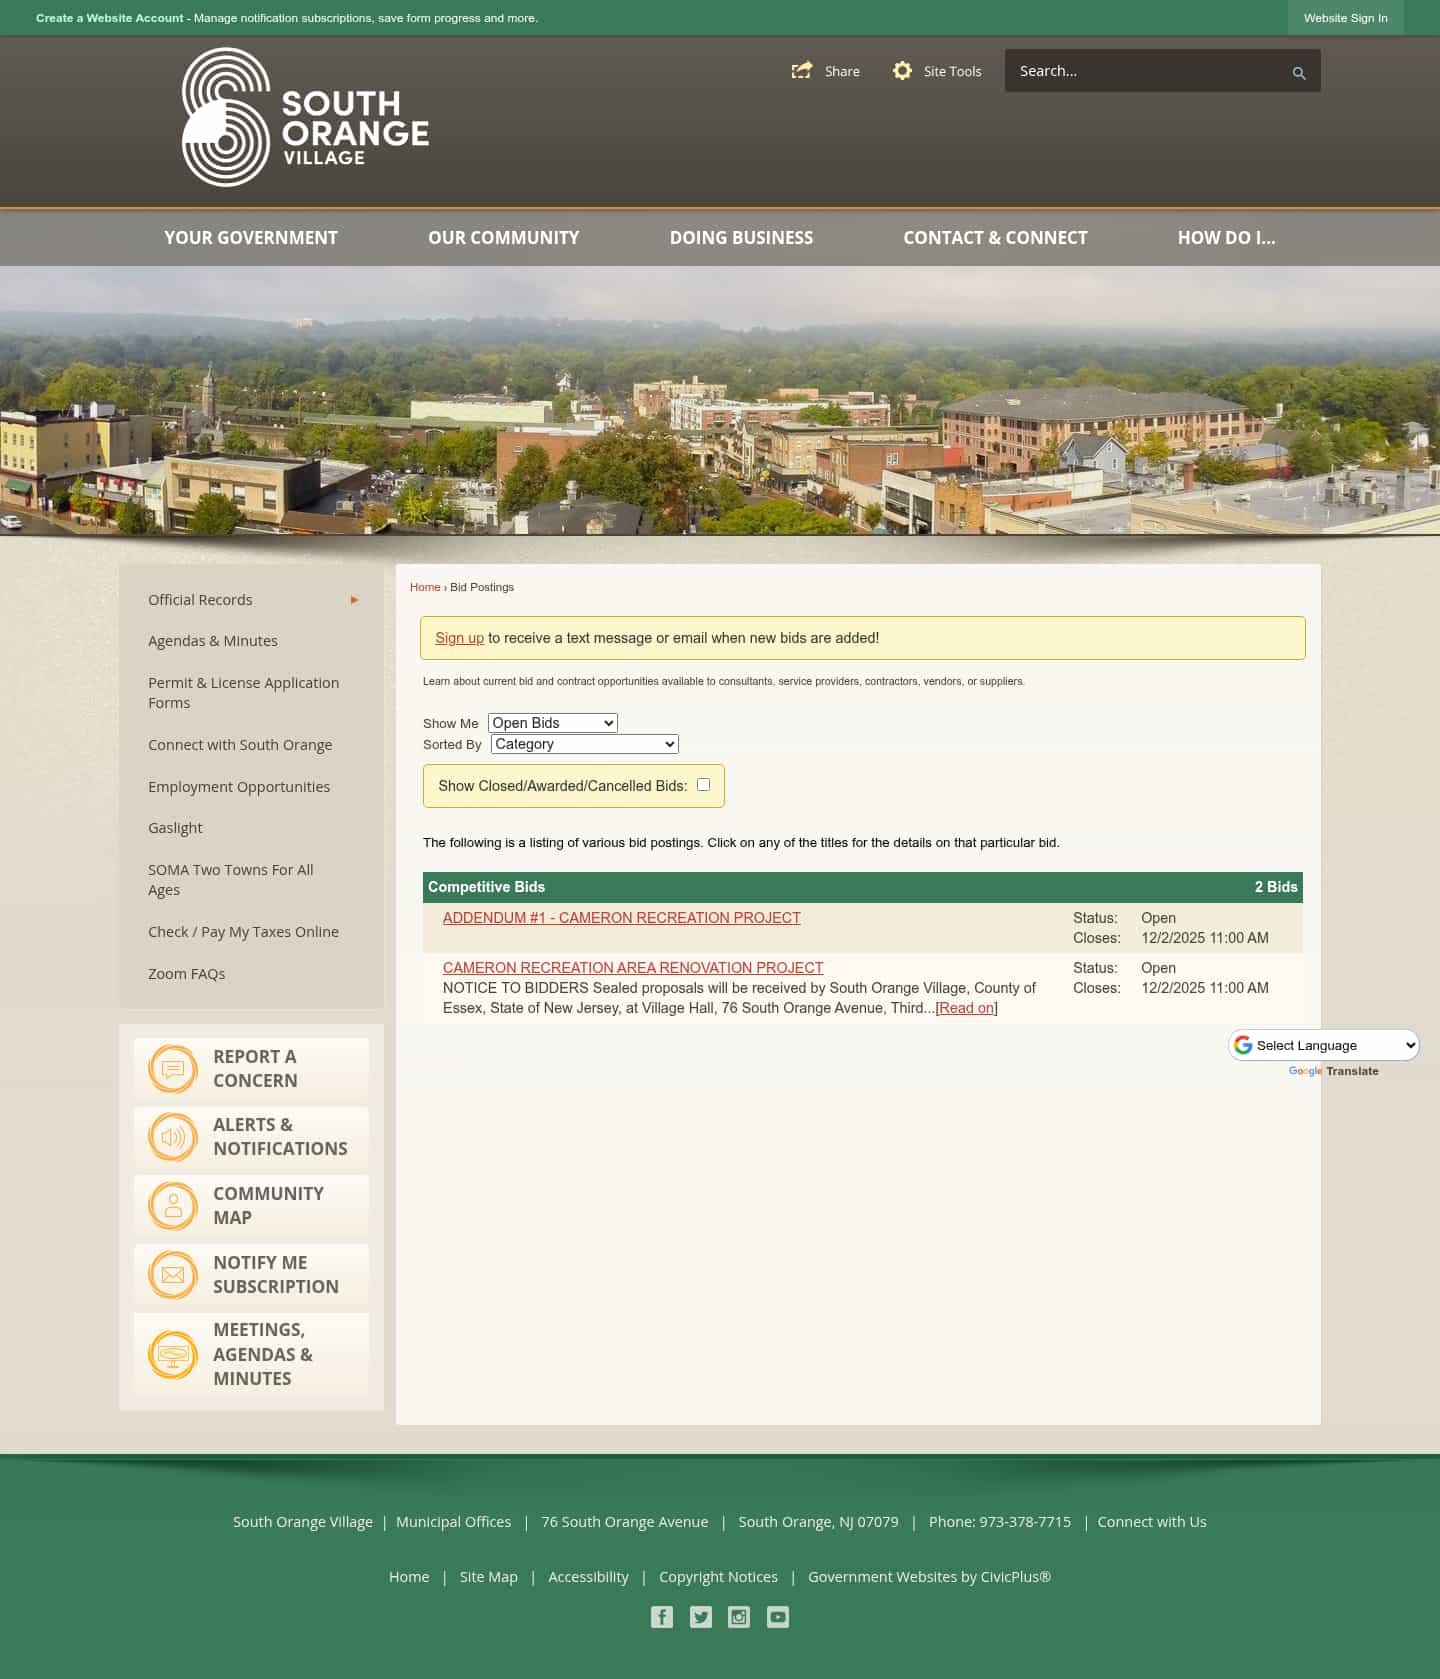Click the Site Tools text label

[952, 72]
